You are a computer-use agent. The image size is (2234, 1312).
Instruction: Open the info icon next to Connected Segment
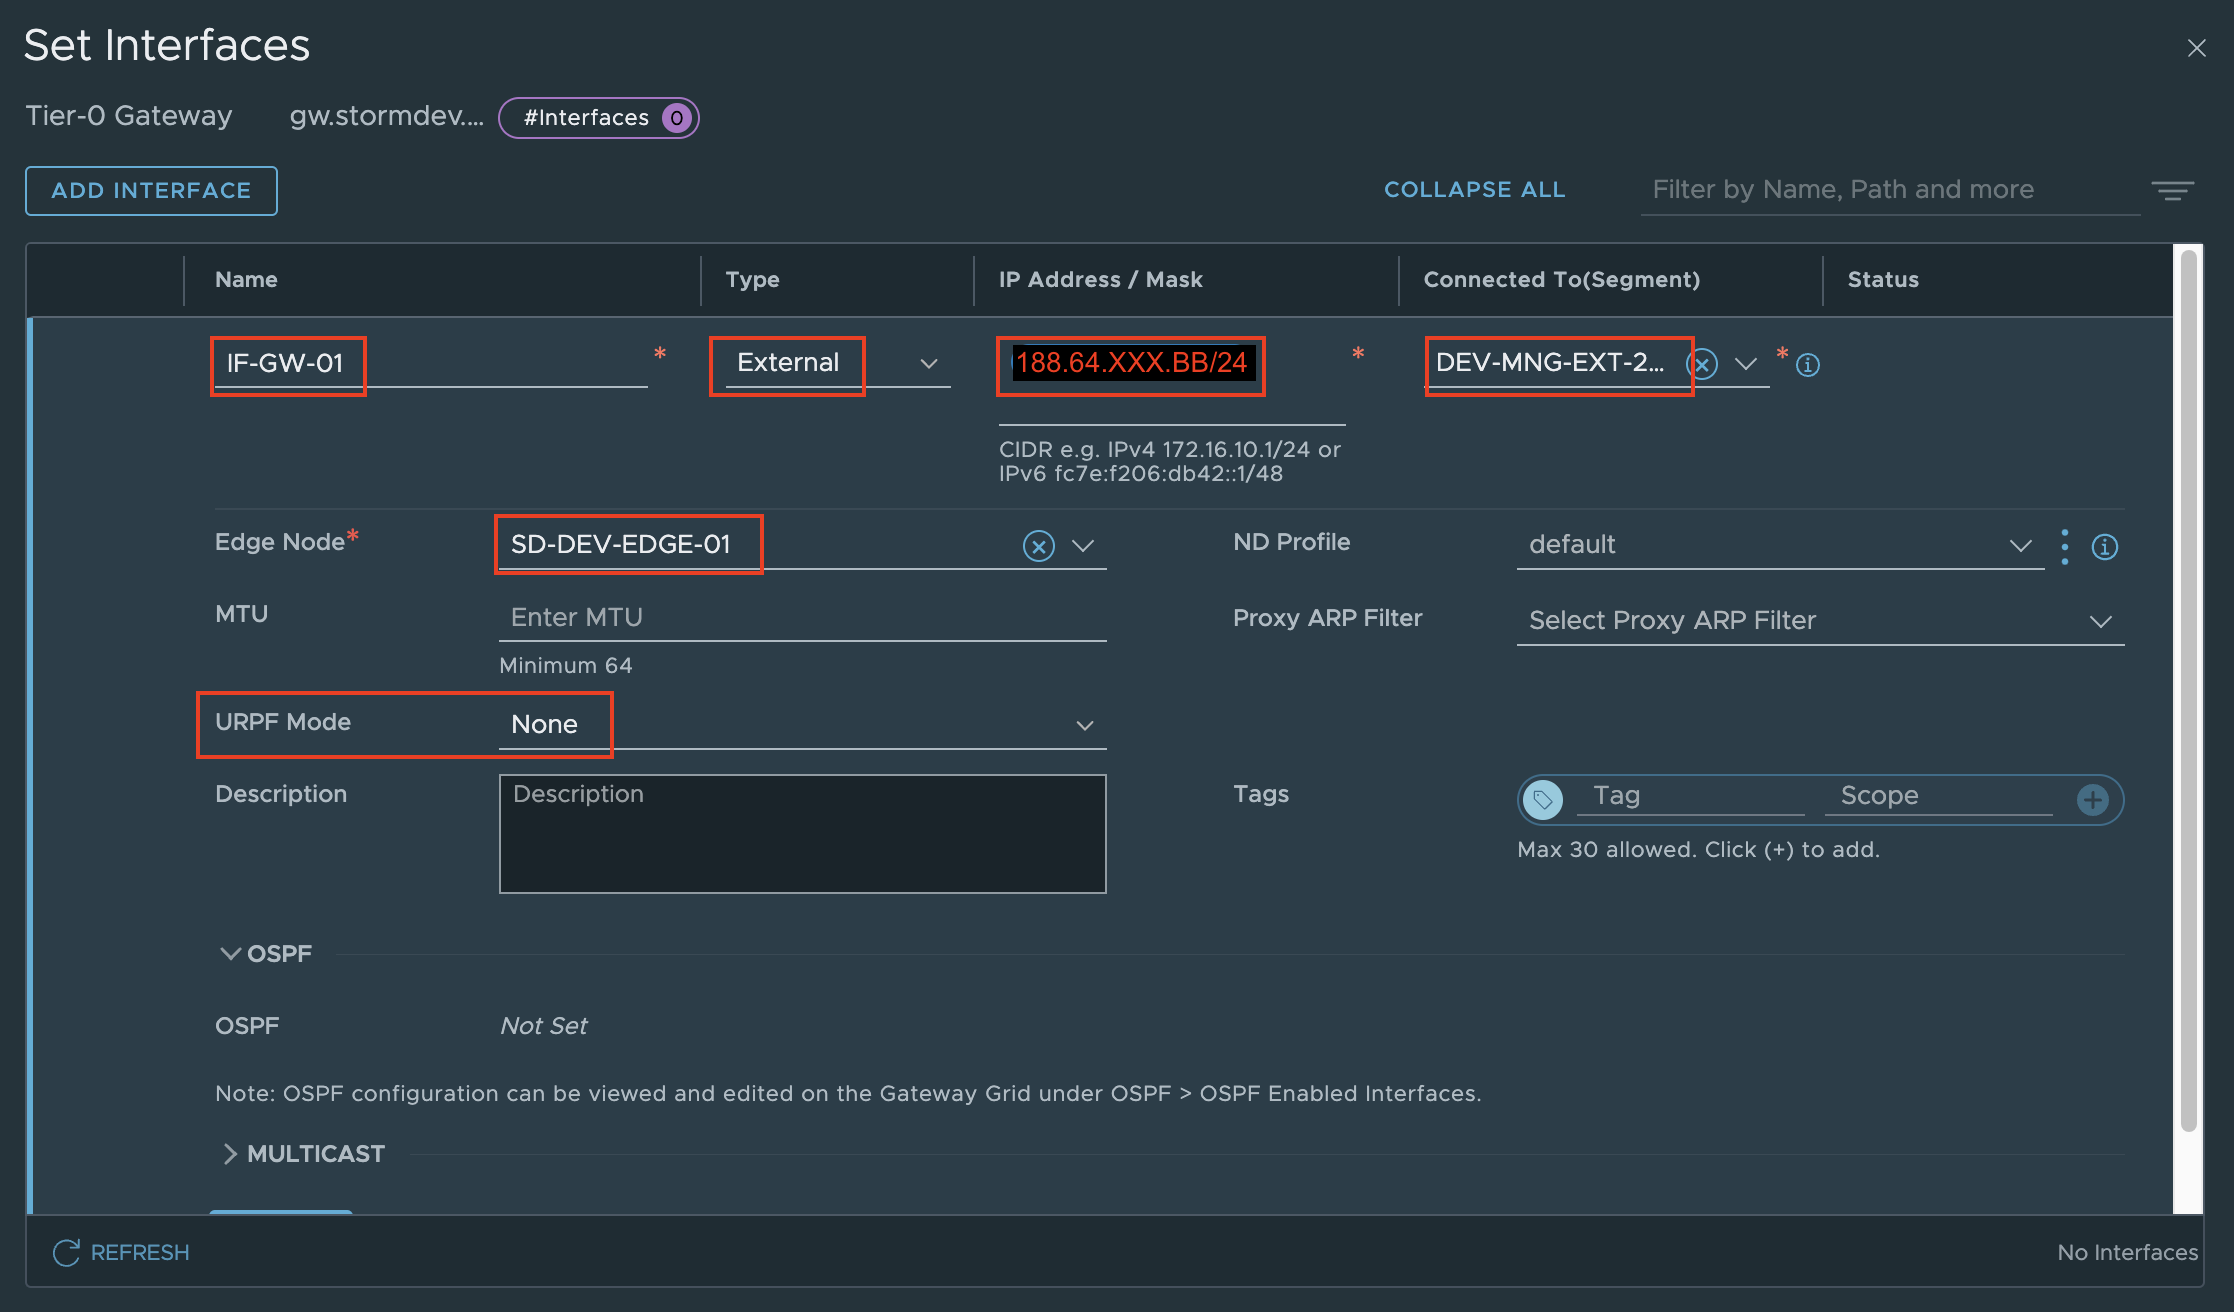[x=1808, y=365]
